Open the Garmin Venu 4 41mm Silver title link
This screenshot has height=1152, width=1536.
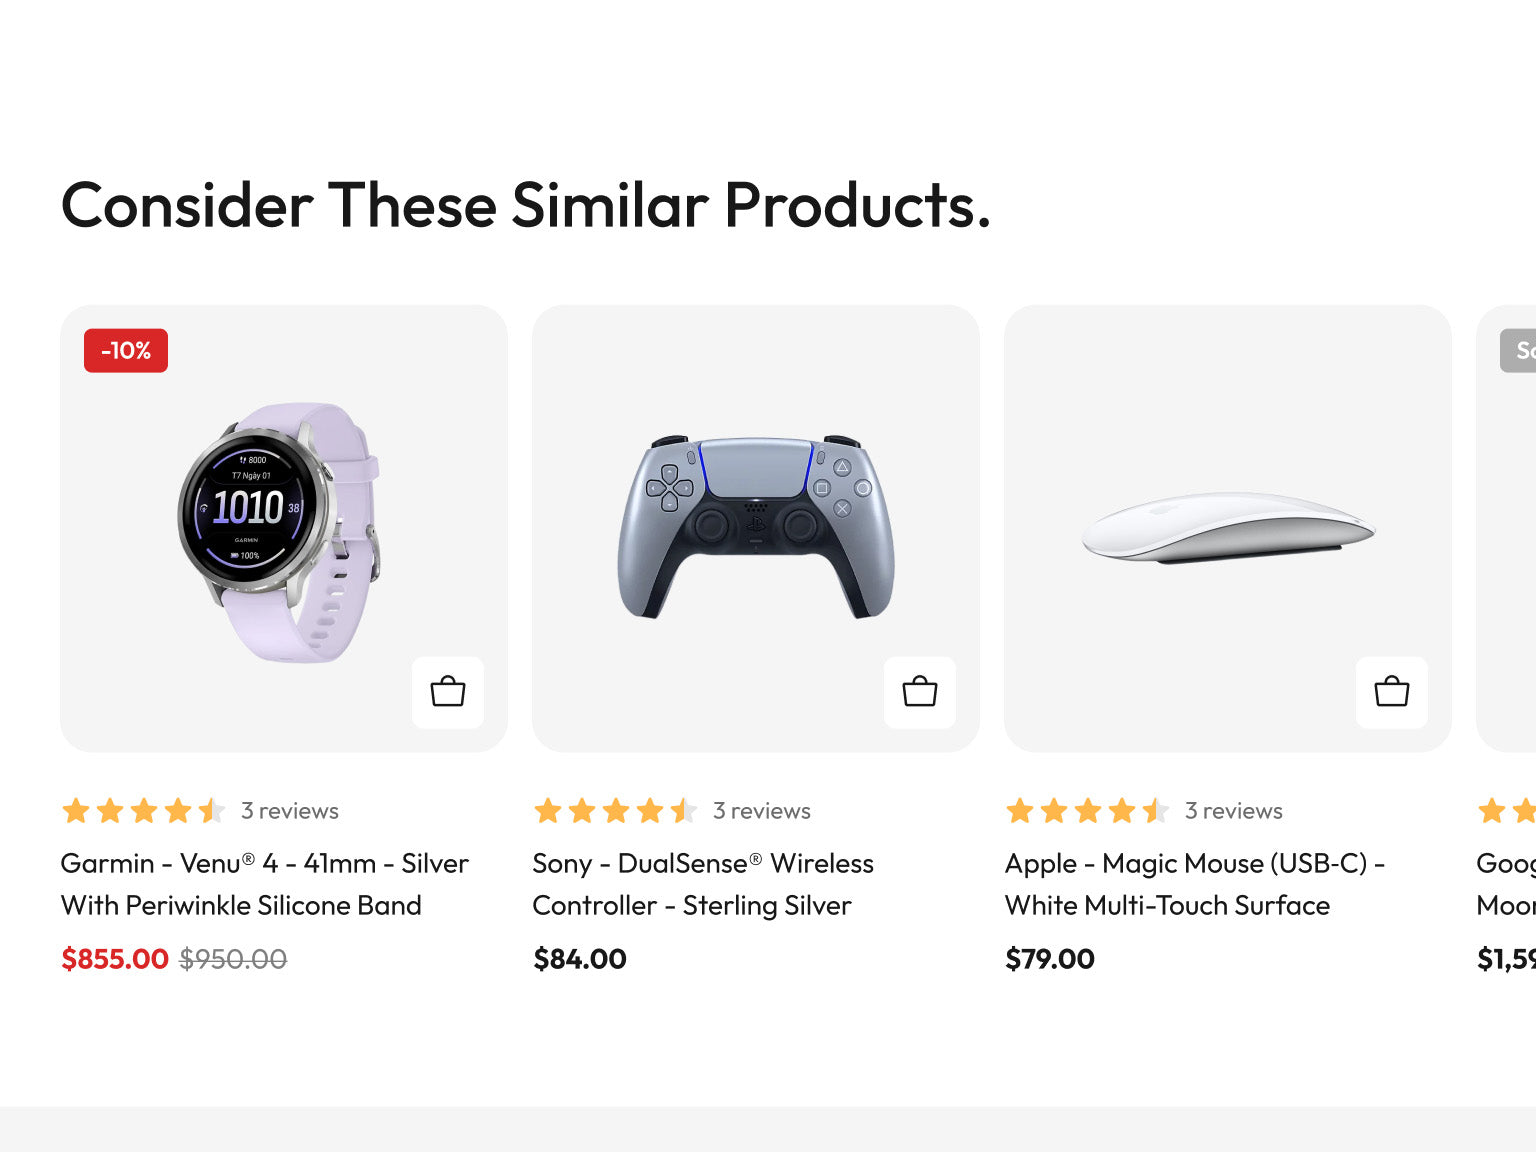pos(265,884)
